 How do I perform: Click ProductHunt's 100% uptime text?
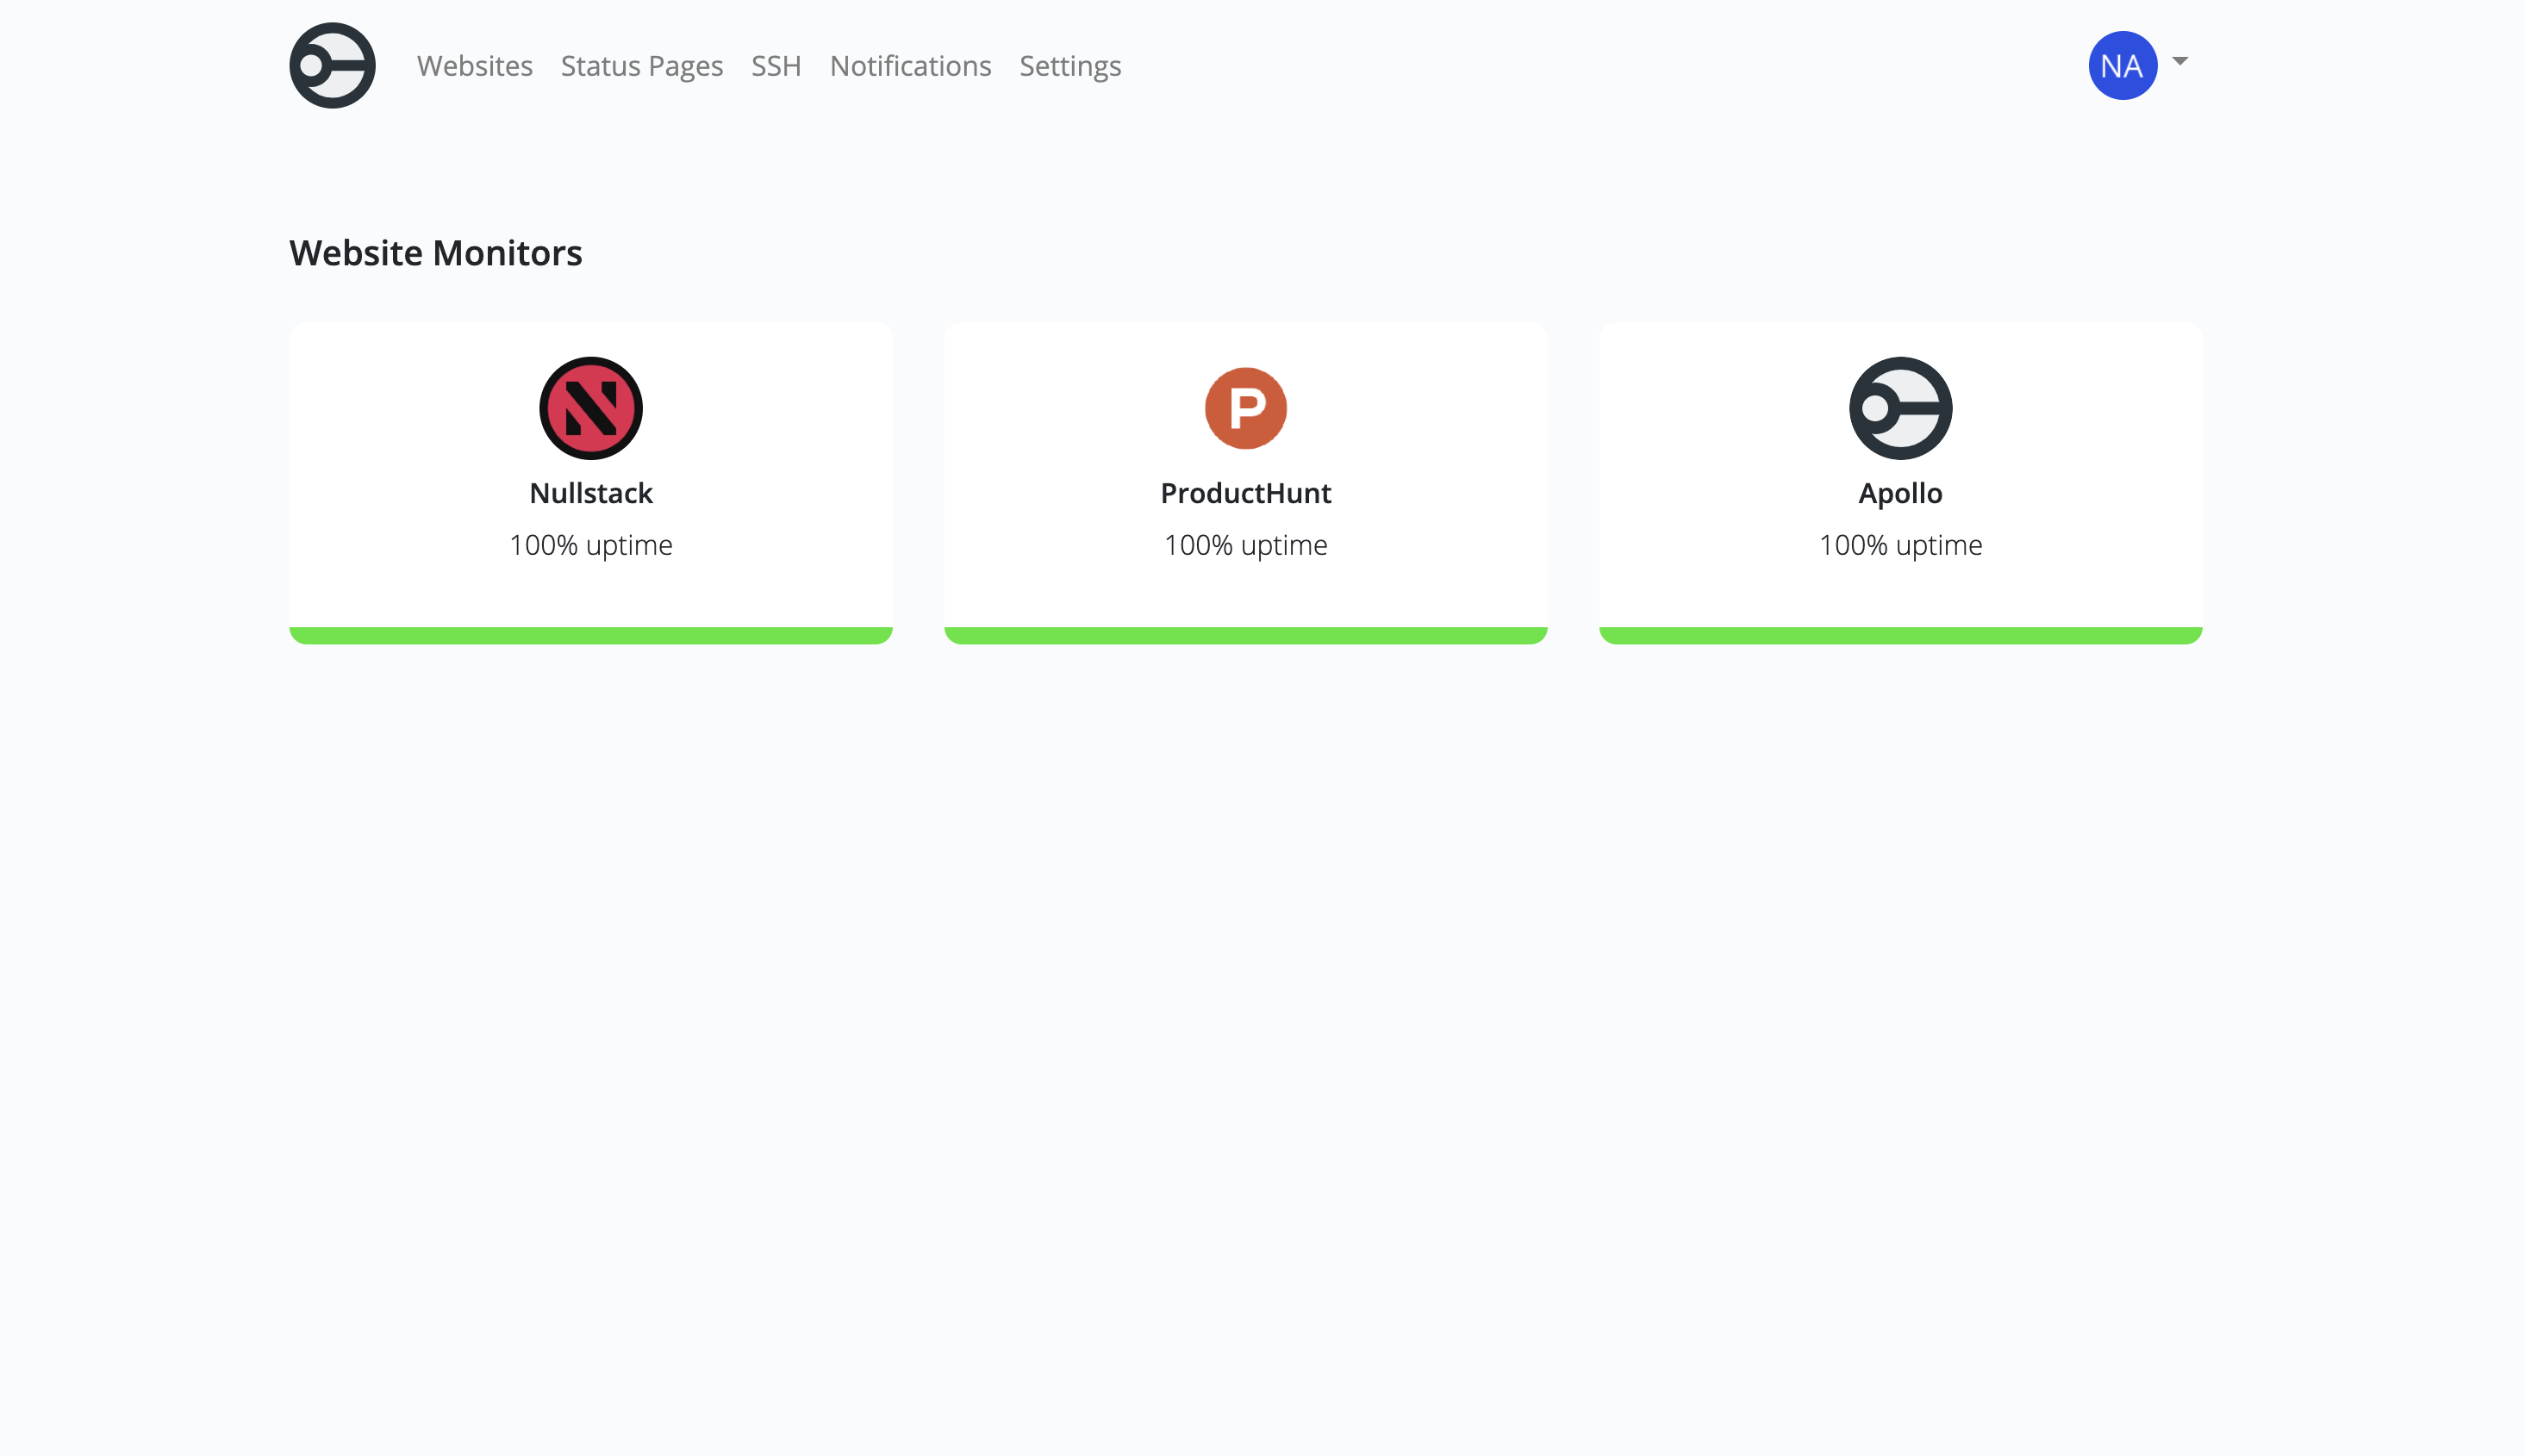tap(1246, 545)
